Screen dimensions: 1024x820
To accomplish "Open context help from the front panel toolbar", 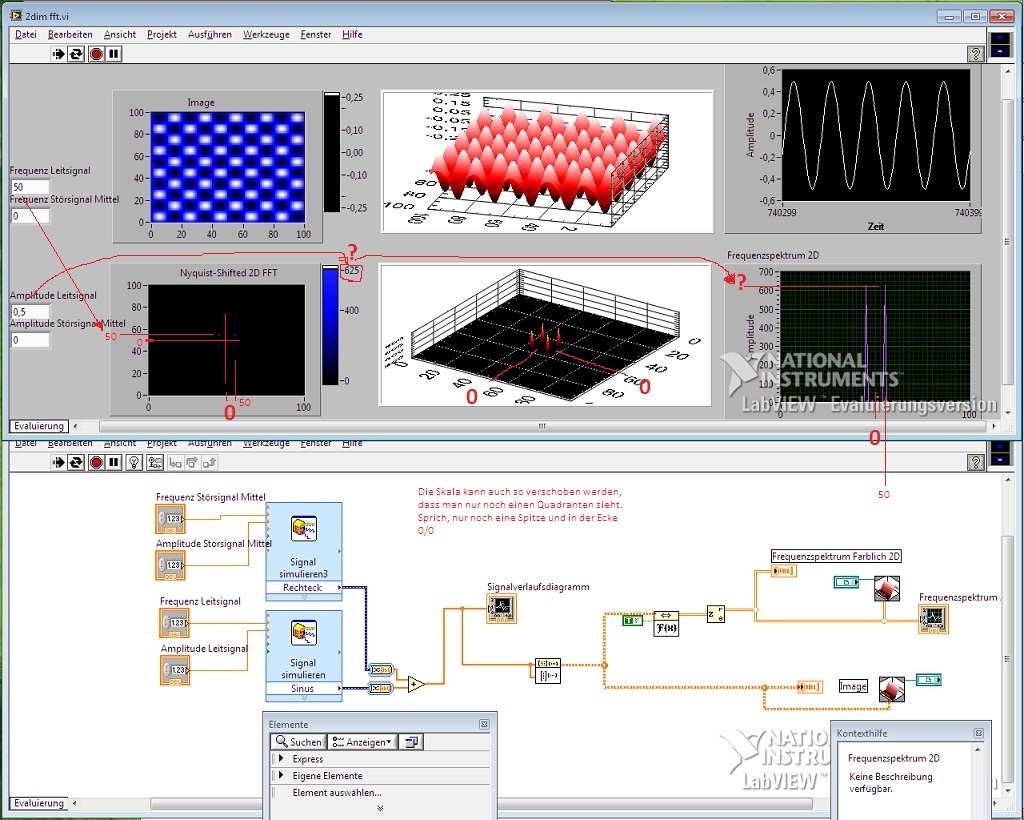I will tap(975, 54).
